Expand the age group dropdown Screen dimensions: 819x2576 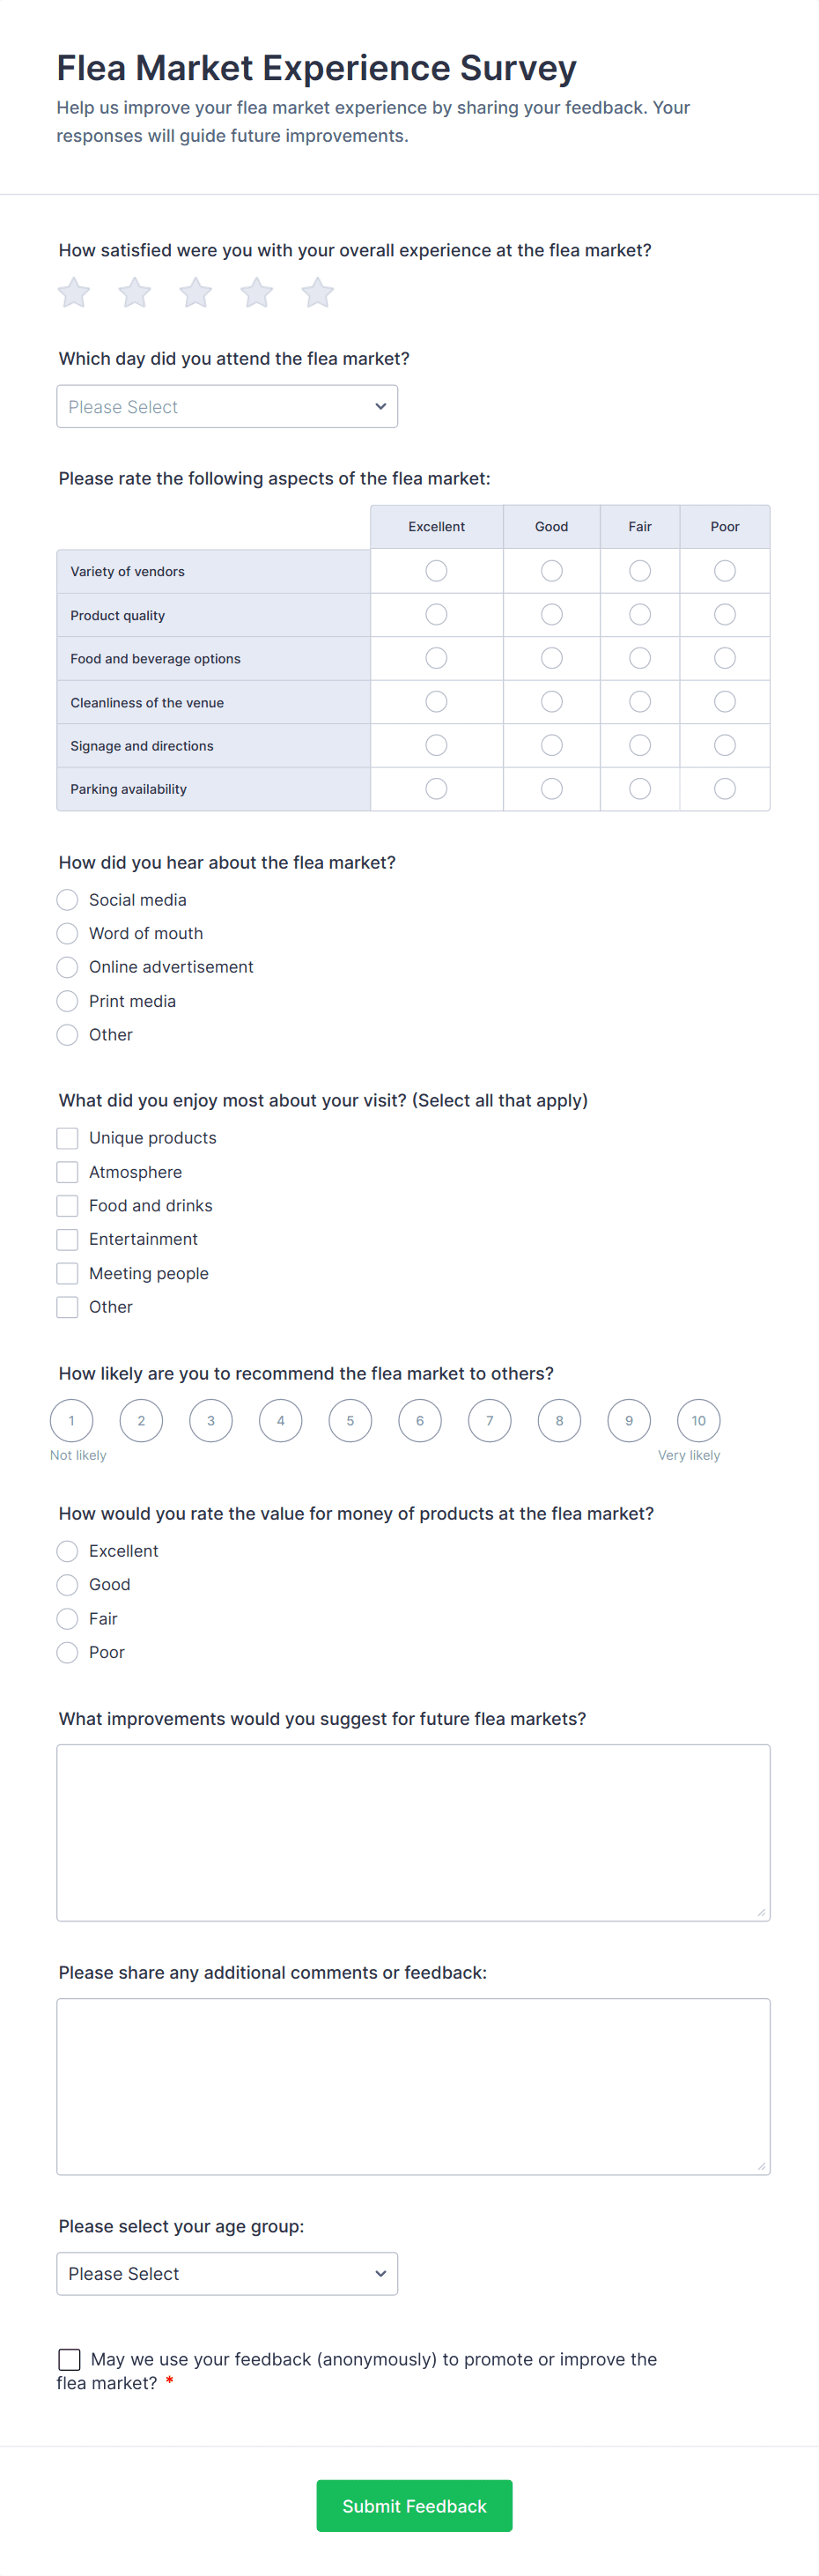click(227, 2273)
